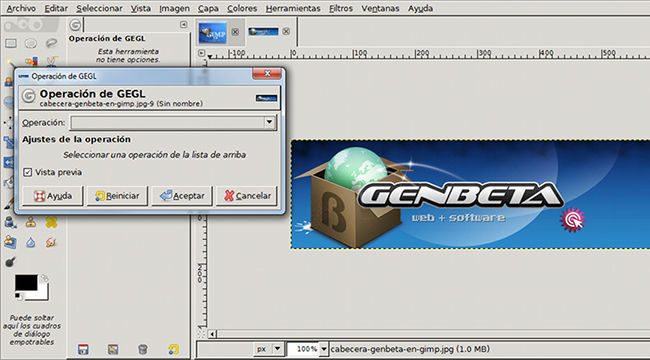Open the Ayuda menu in menu bar
The height and width of the screenshot is (360, 650).
click(420, 8)
